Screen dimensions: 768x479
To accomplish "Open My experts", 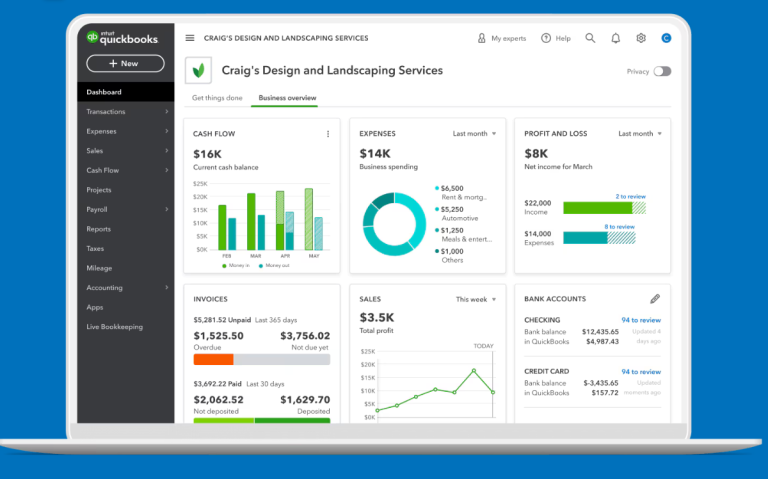I will [x=502, y=38].
